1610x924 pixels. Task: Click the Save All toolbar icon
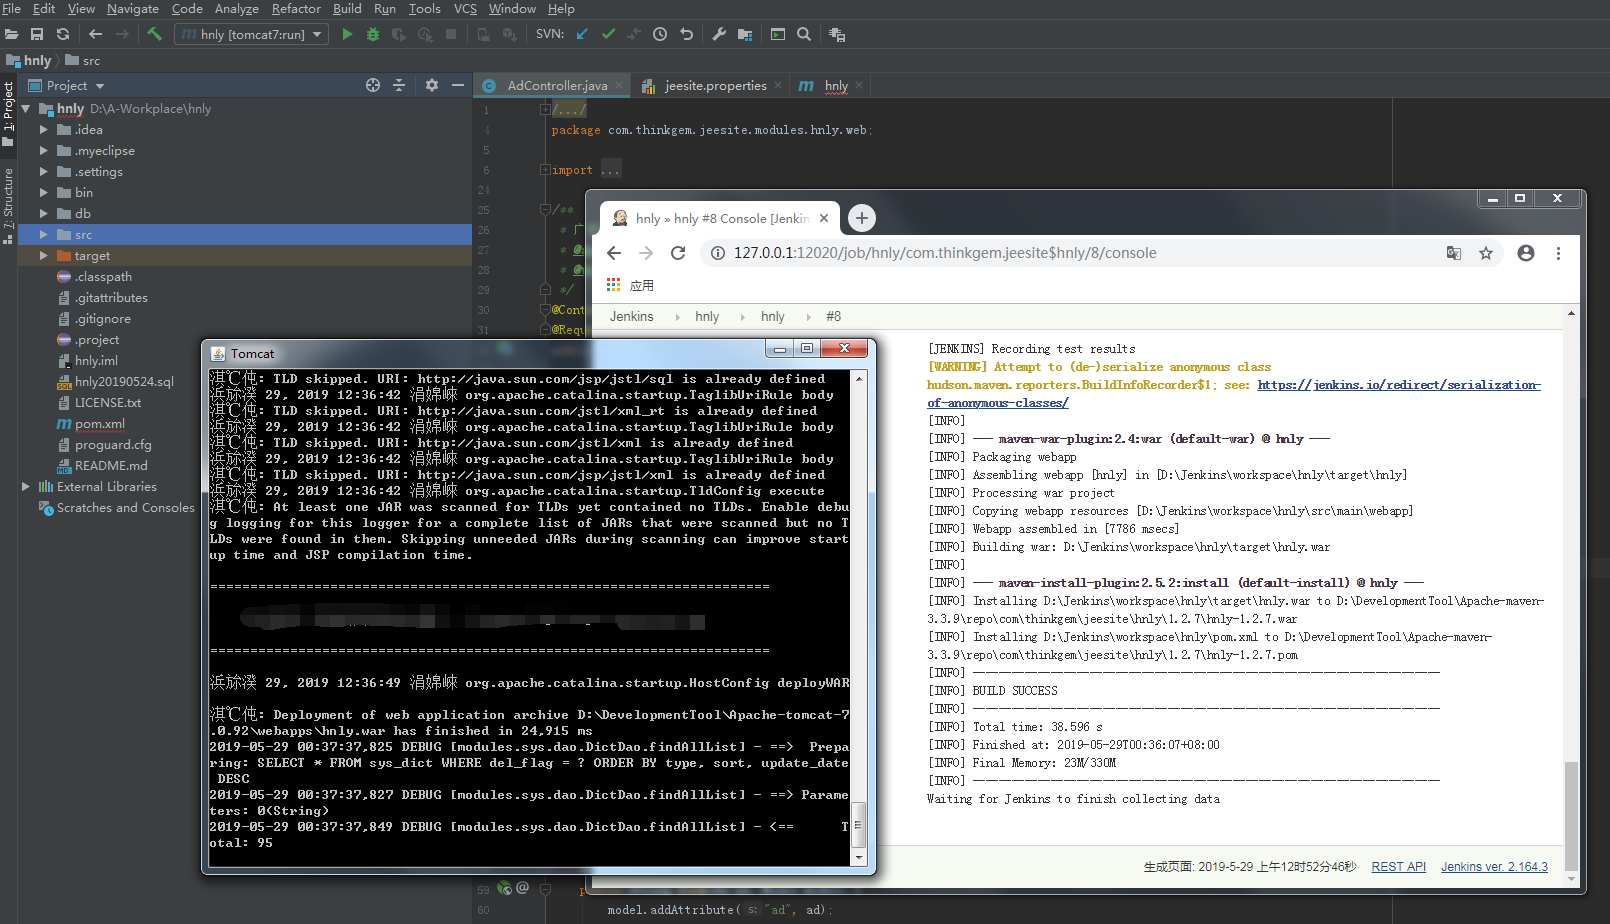(37, 34)
